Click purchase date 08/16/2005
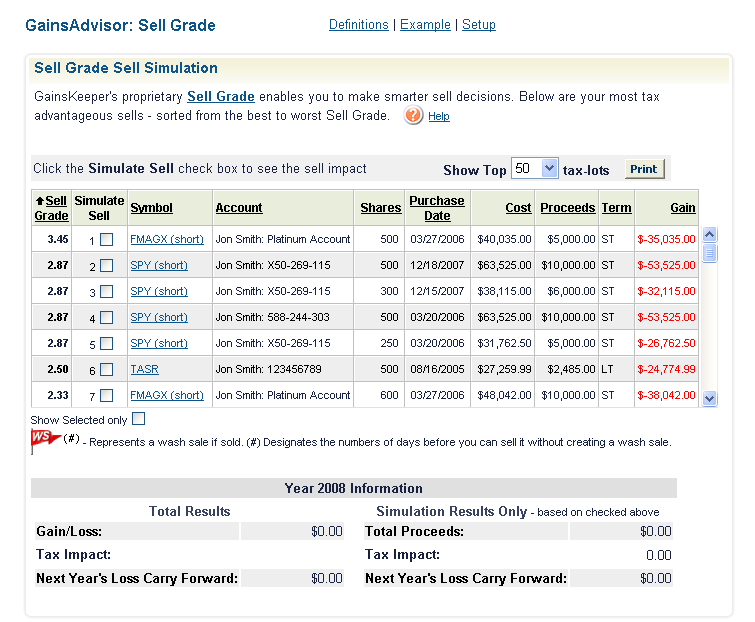Screen dimensions: 755x622 pos(437,369)
